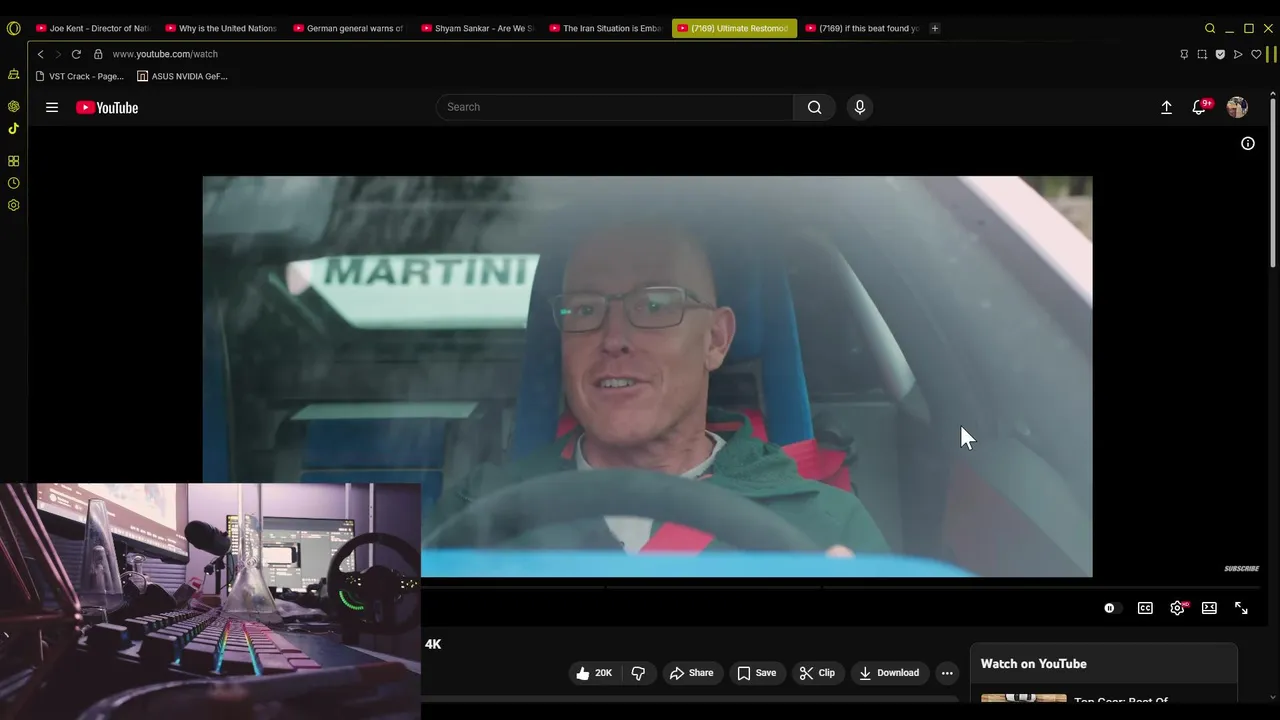Switch to 'if this beat found you' tab

coord(862,28)
